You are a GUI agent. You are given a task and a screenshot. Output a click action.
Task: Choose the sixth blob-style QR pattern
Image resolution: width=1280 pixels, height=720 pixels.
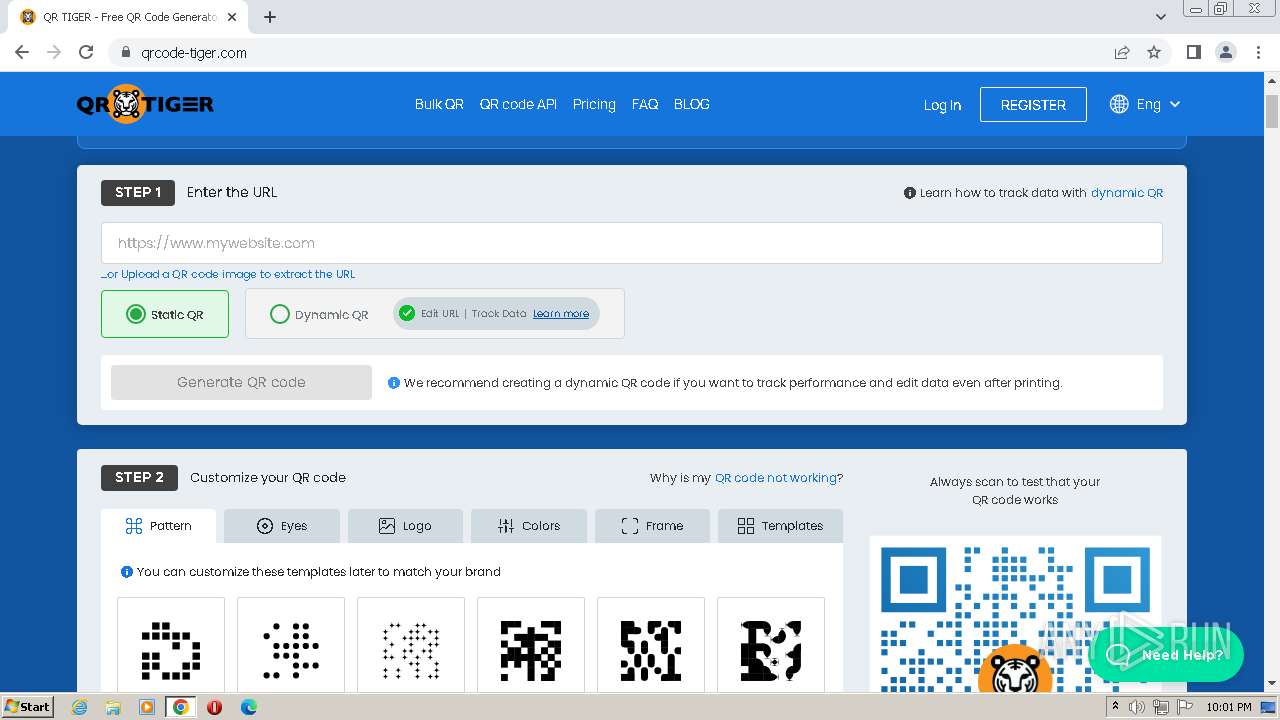coord(771,645)
